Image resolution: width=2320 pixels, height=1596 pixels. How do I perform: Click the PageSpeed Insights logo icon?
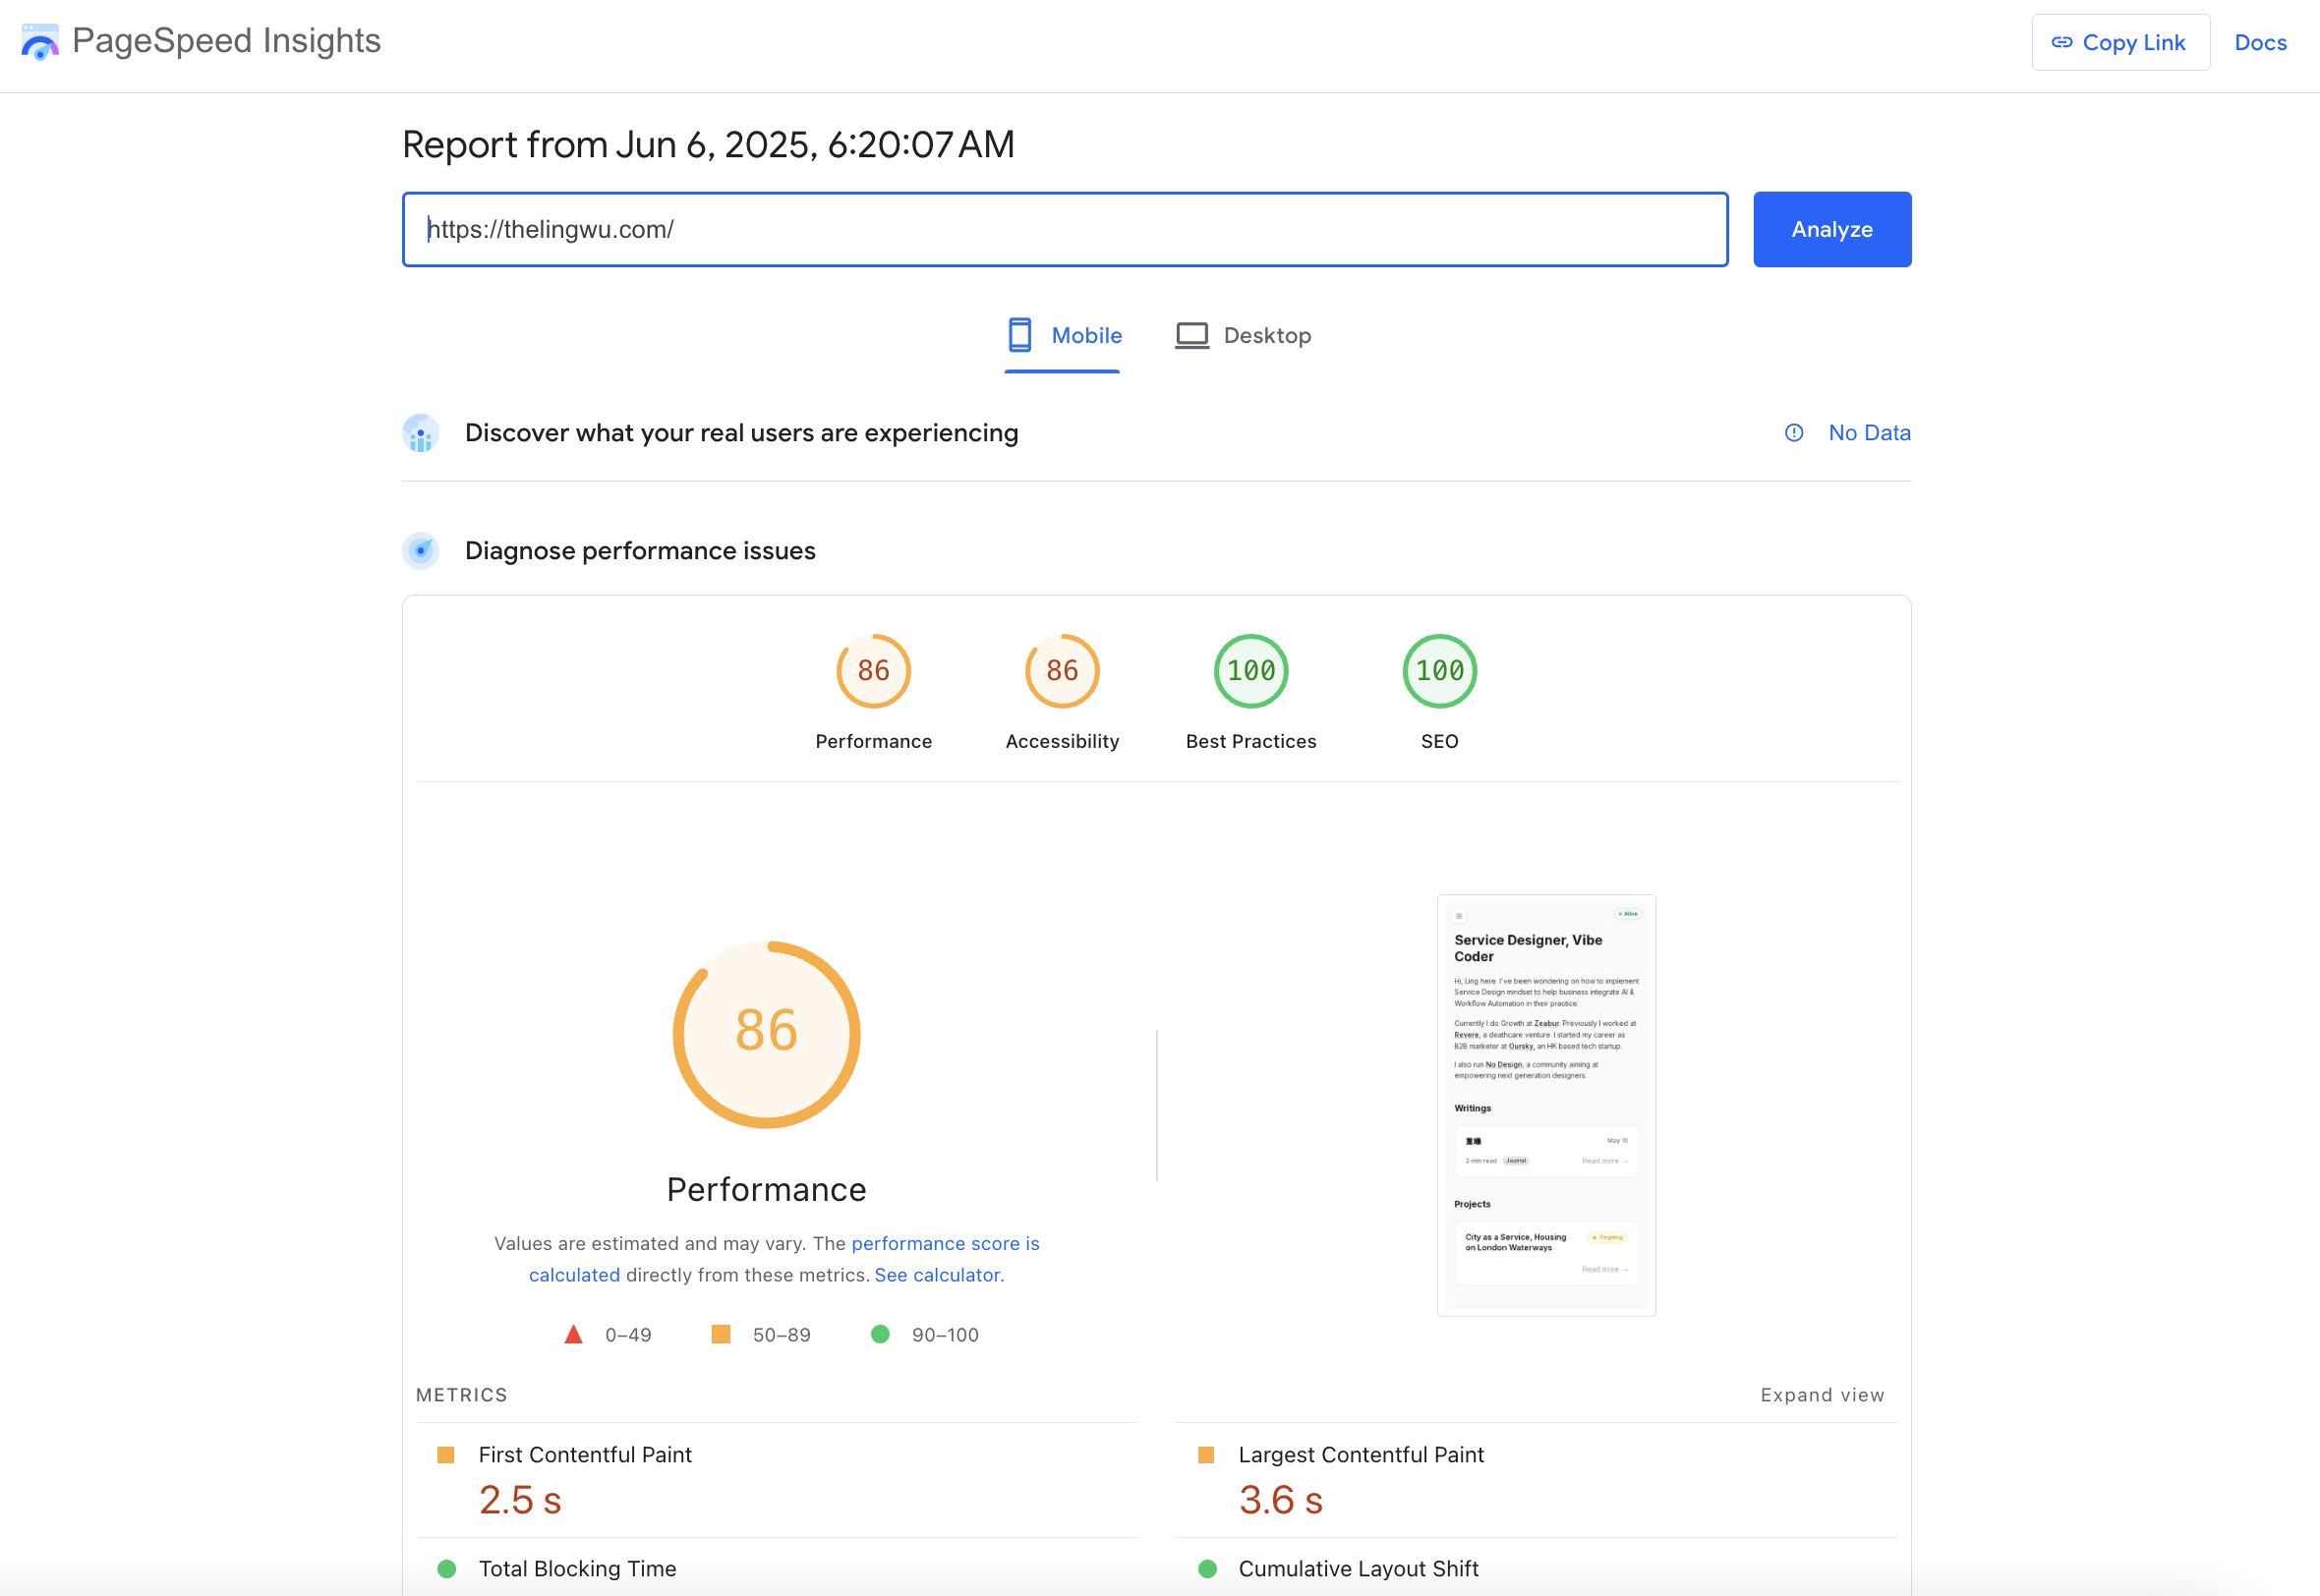coord(40,42)
